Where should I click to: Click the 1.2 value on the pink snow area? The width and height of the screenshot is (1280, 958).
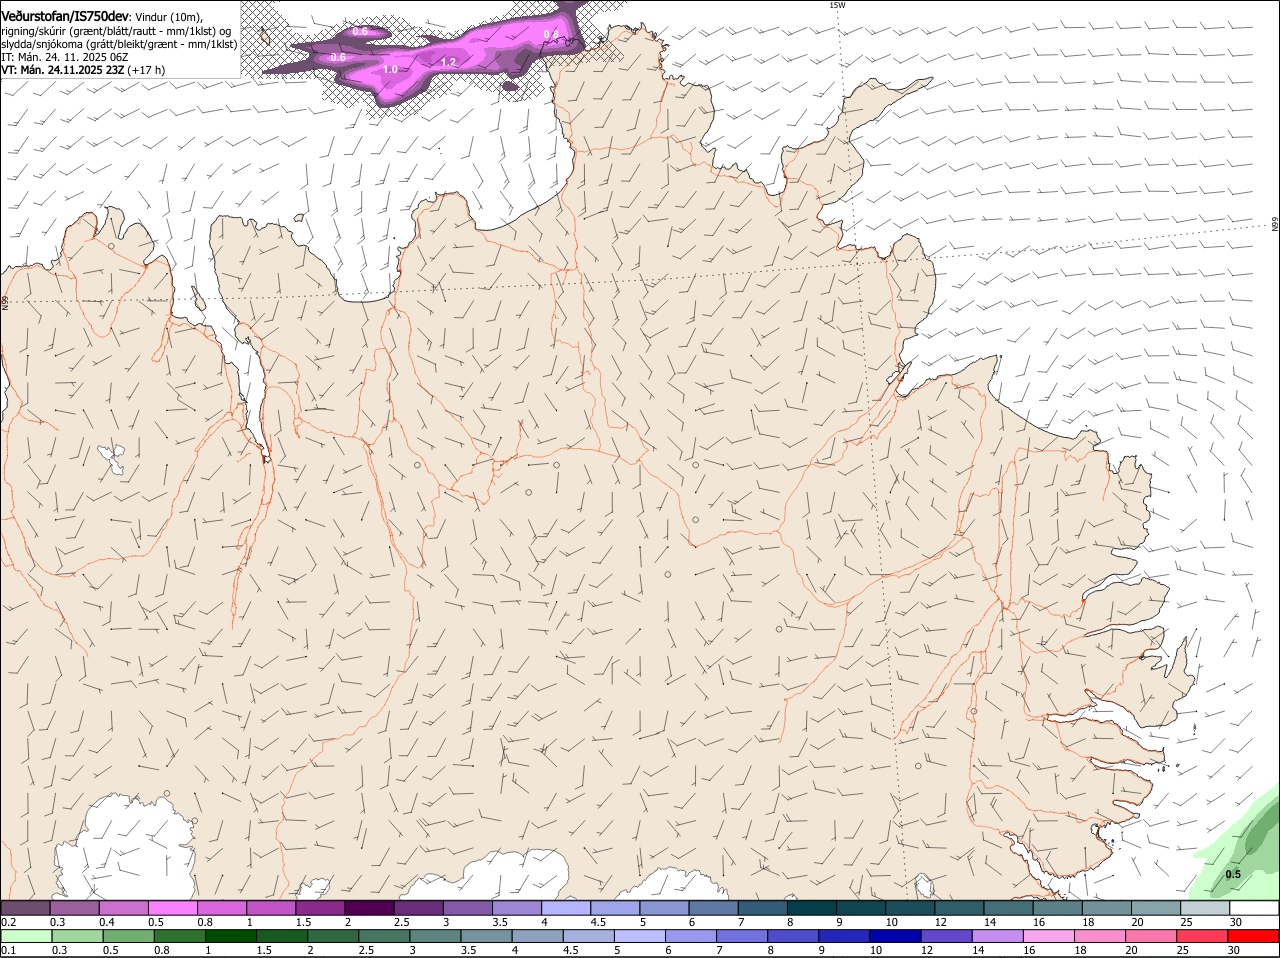pos(448,62)
